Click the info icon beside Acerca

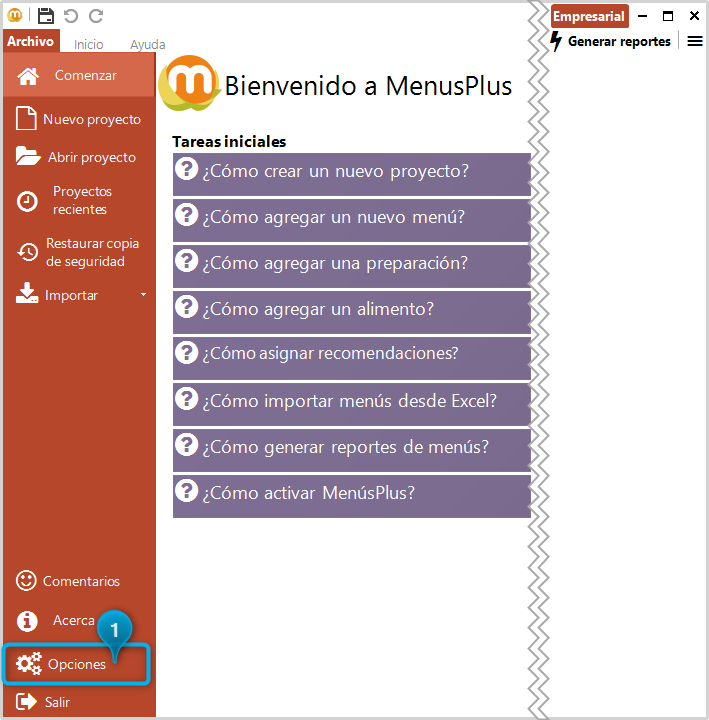[27, 621]
